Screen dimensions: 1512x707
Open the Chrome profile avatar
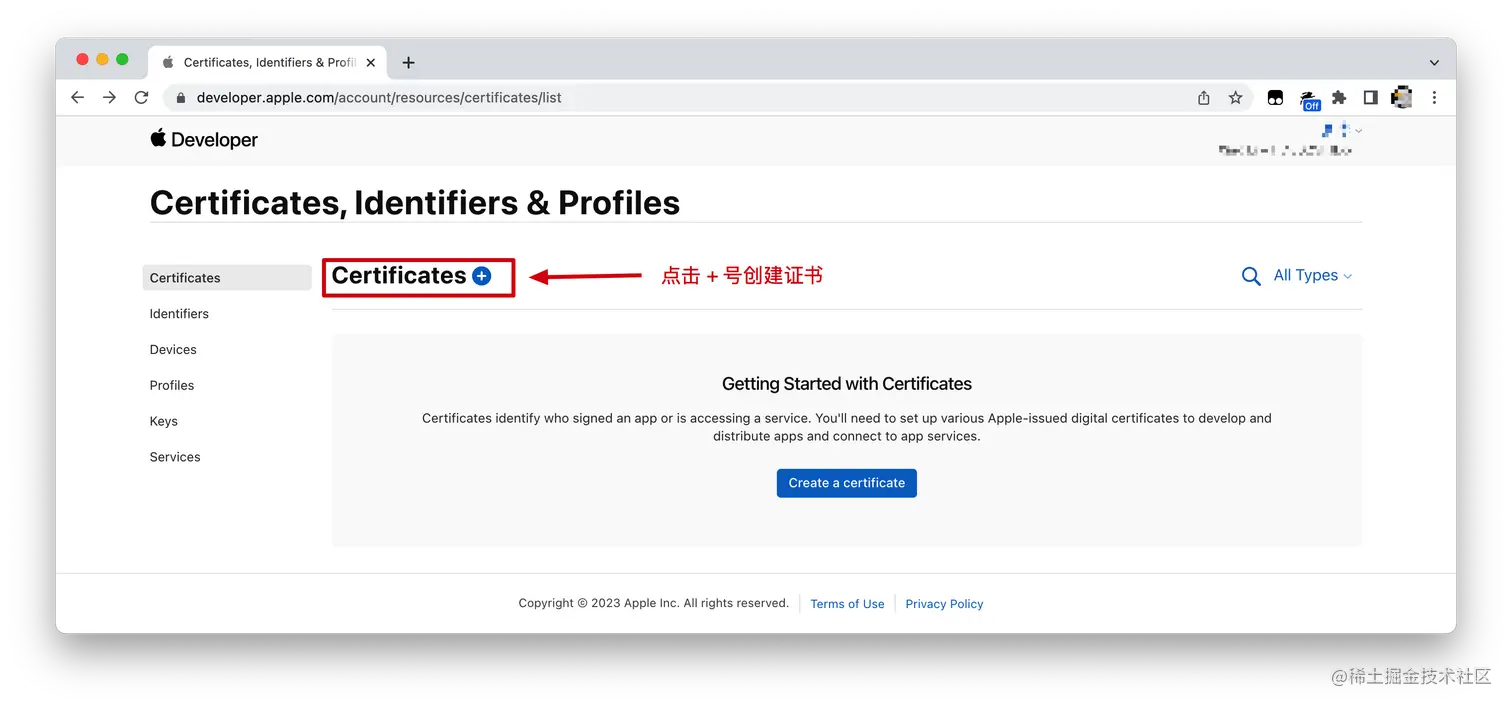click(x=1402, y=97)
